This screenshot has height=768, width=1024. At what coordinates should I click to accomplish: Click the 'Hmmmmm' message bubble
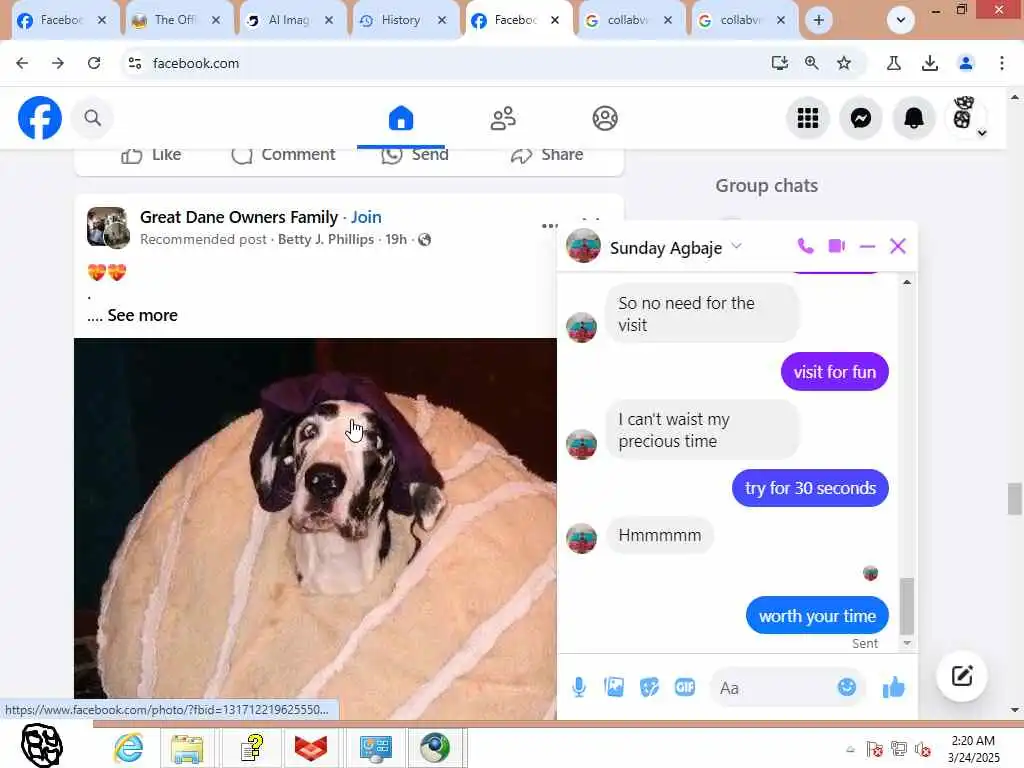click(x=660, y=536)
